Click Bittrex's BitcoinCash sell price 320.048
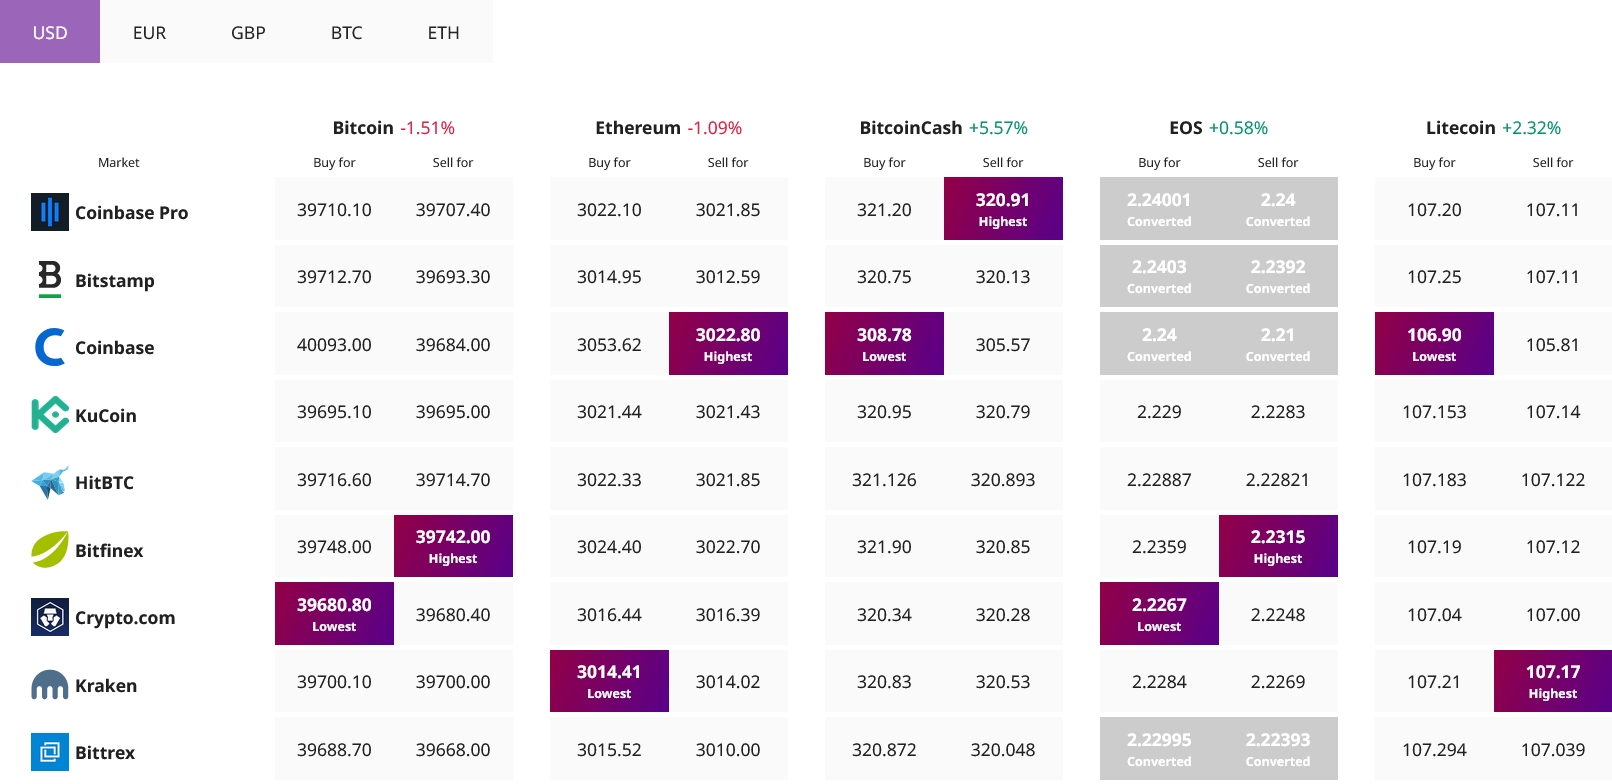The width and height of the screenshot is (1612, 784). [1003, 750]
